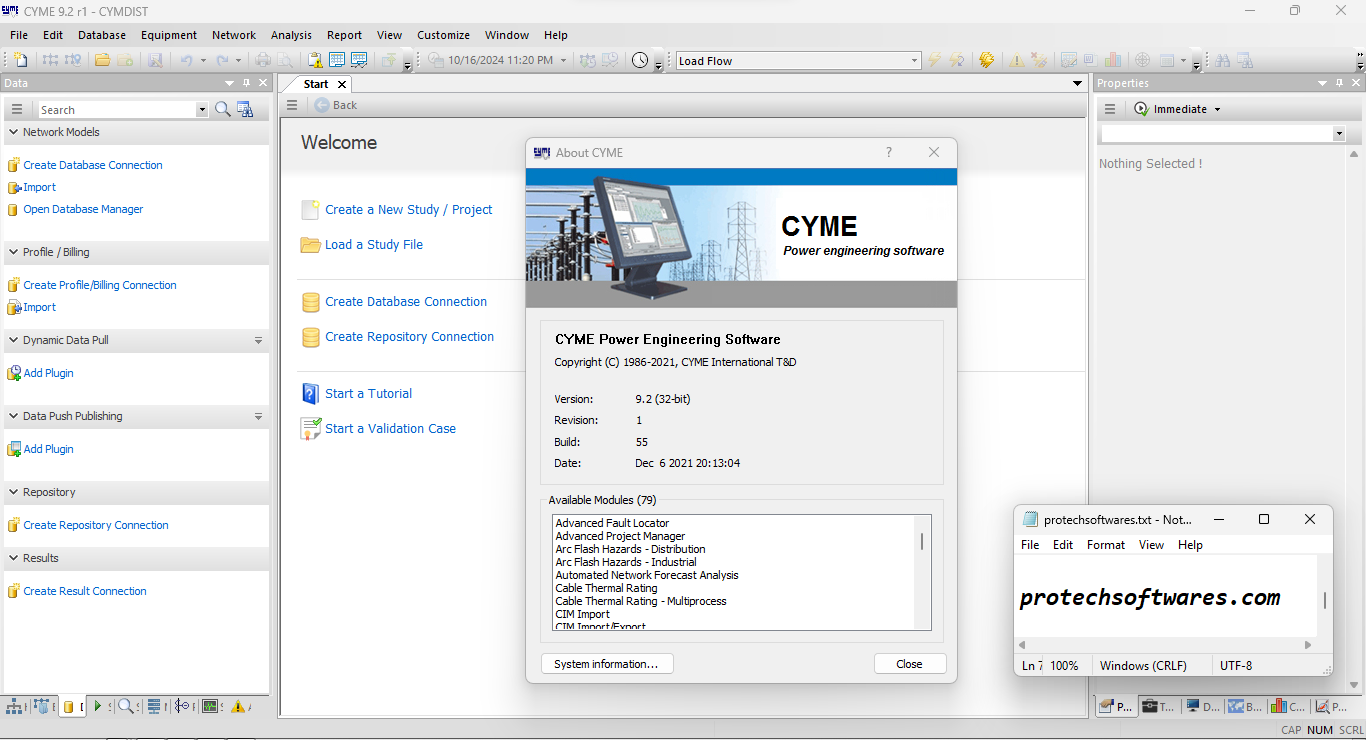Screen dimensions: 1366x740
Task: Click the monitor waveform tab icon
Action: pyautogui.click(x=210, y=706)
